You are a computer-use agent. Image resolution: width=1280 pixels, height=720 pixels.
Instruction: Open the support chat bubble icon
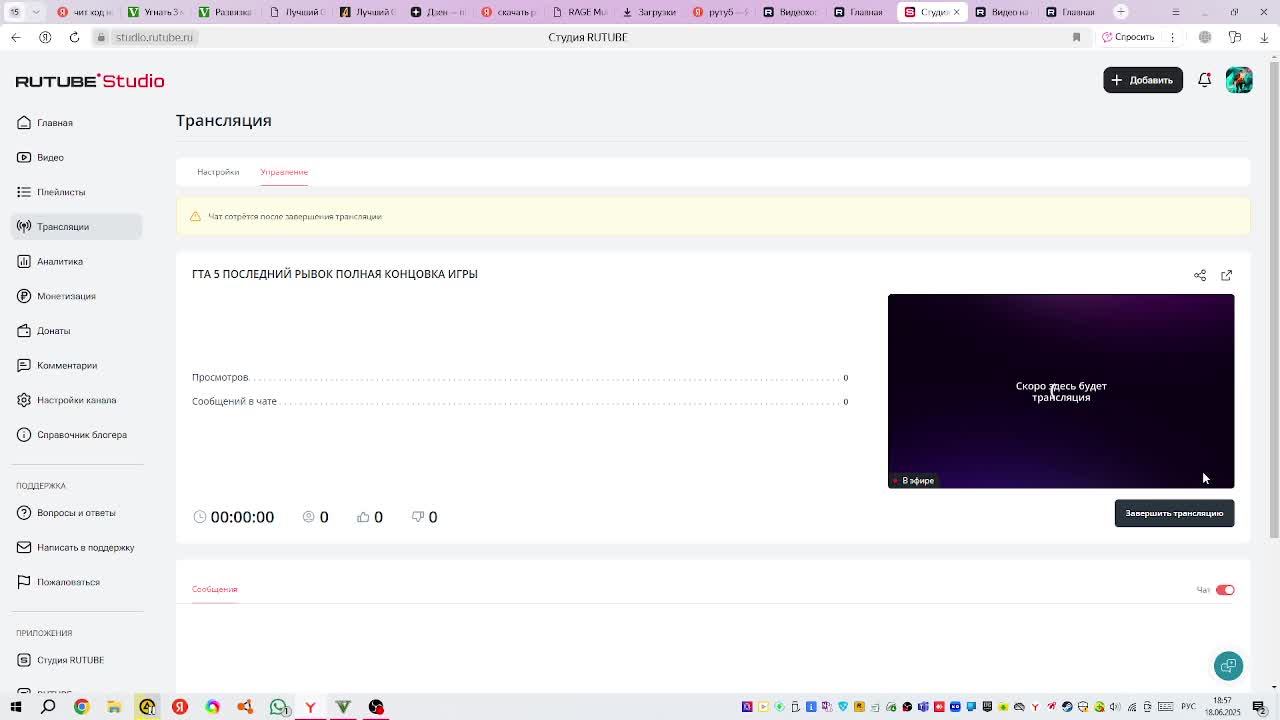(x=1228, y=666)
